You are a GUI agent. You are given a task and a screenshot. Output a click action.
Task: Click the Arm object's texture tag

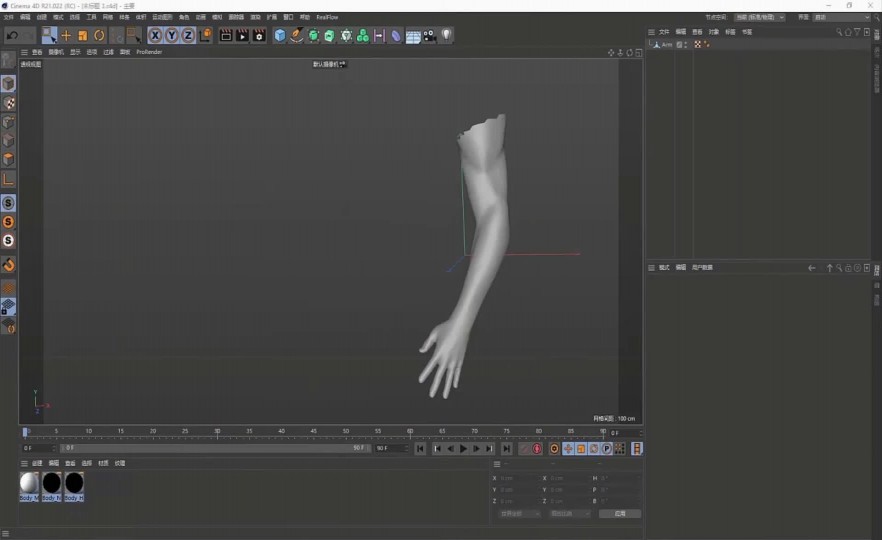tap(698, 44)
